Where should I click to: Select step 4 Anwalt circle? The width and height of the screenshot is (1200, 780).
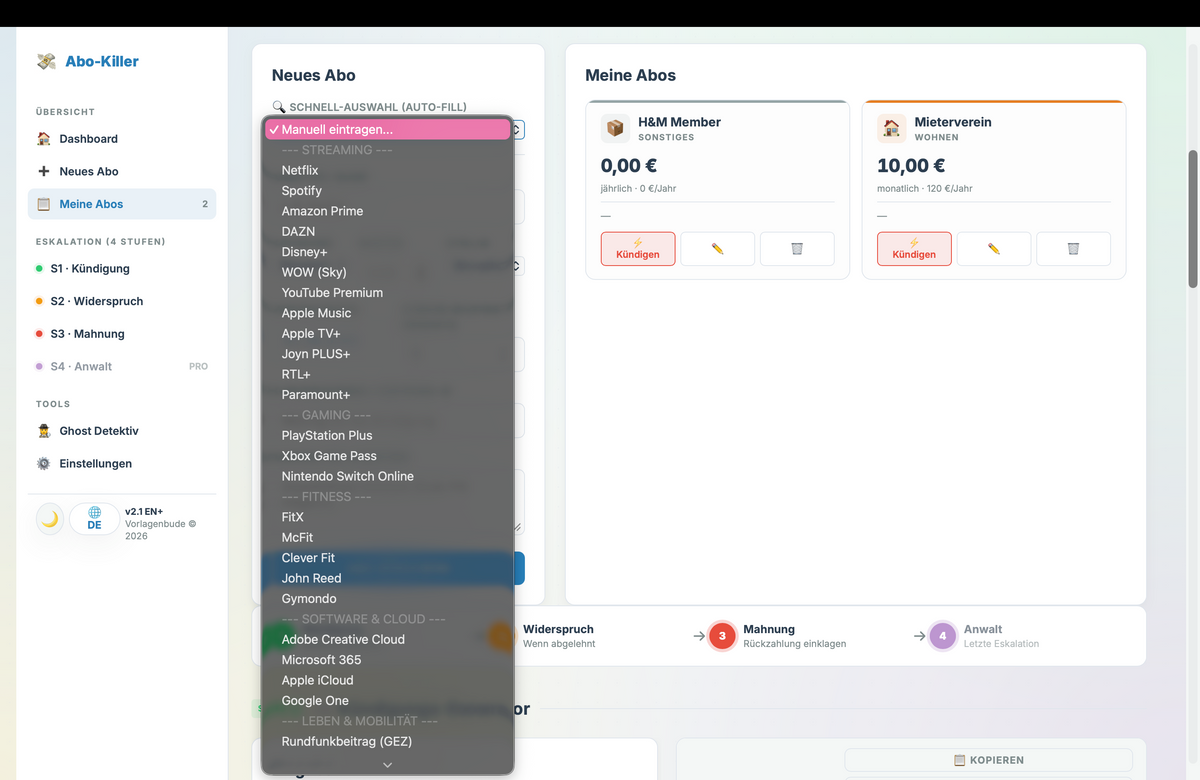[943, 636]
